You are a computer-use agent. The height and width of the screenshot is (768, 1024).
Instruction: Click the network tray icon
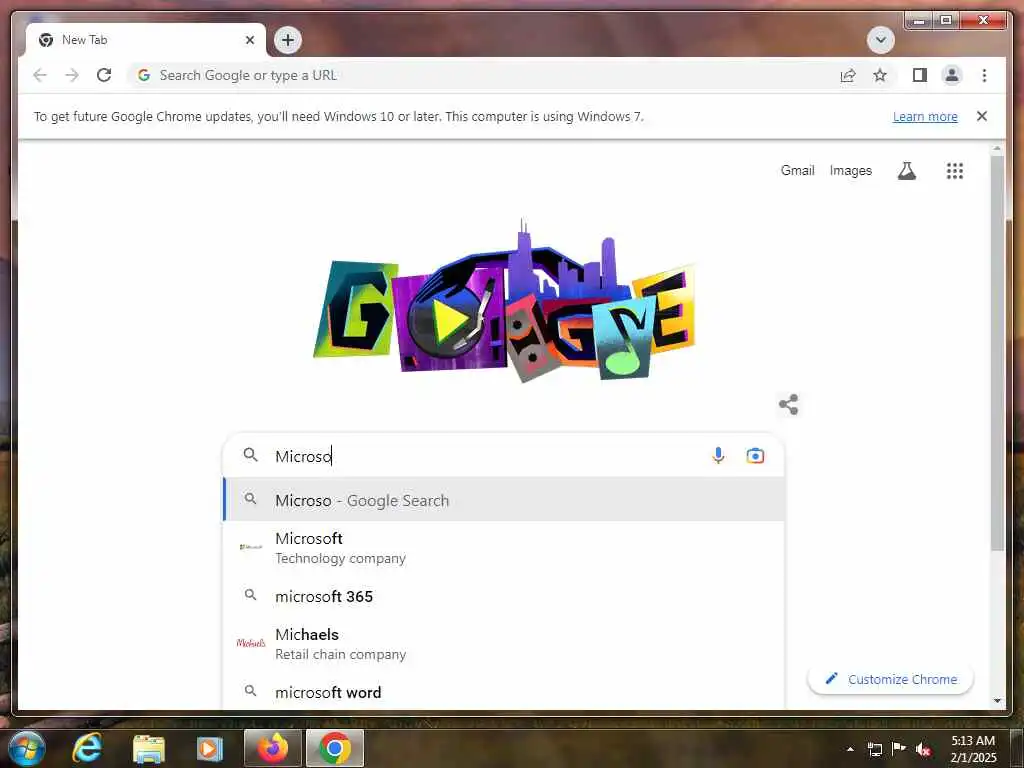point(874,749)
